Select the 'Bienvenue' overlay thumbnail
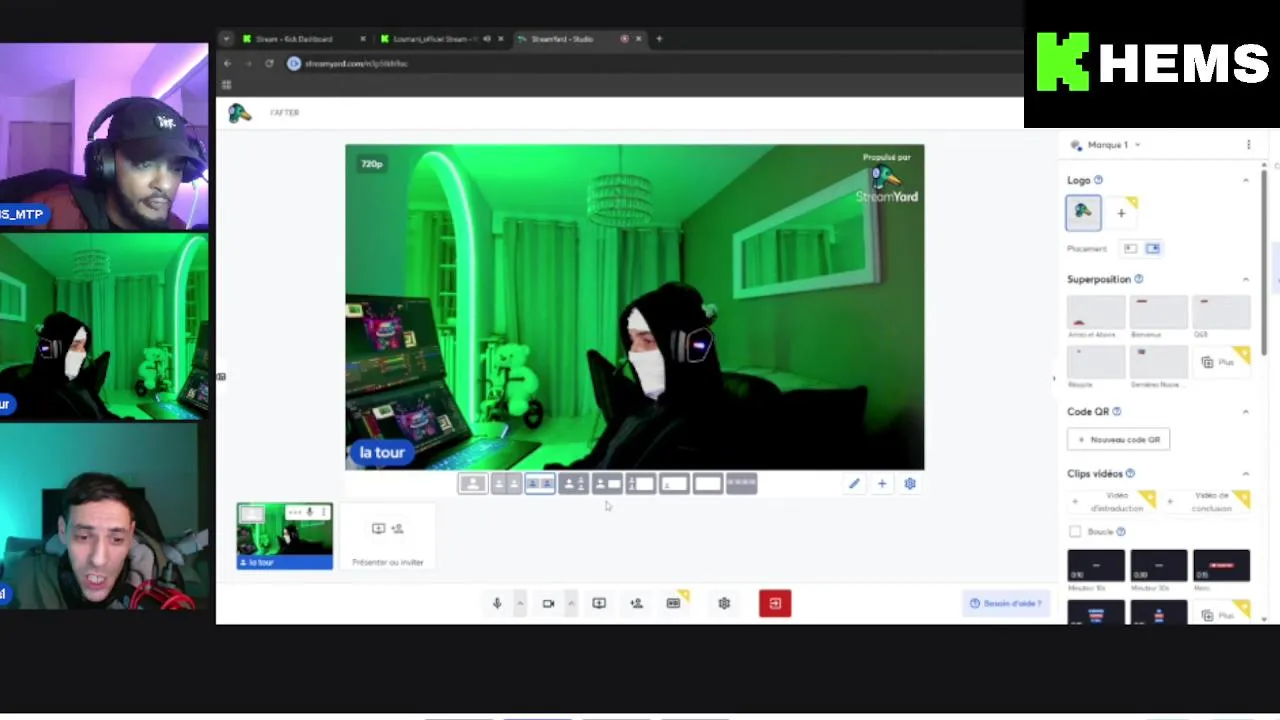This screenshot has width=1280, height=720. 1158,313
